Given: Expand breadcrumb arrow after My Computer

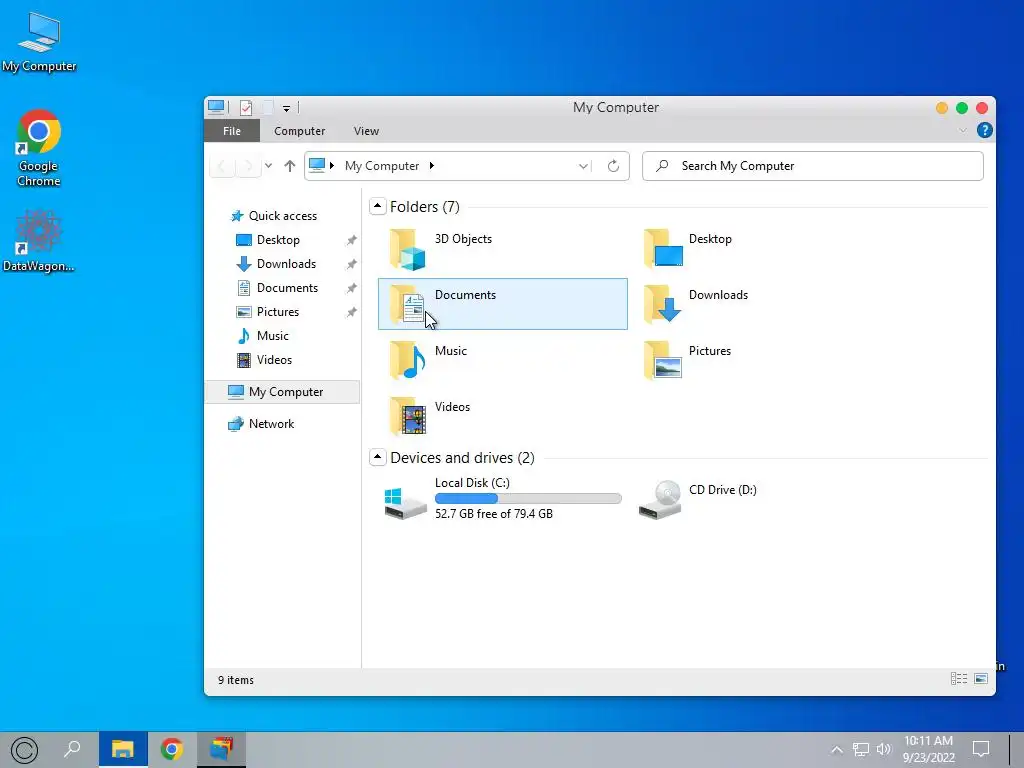Looking at the screenshot, I should [432, 166].
